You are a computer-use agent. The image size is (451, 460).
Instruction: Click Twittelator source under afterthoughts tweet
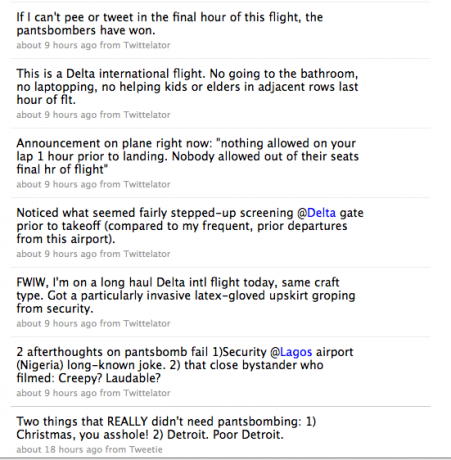(147, 393)
